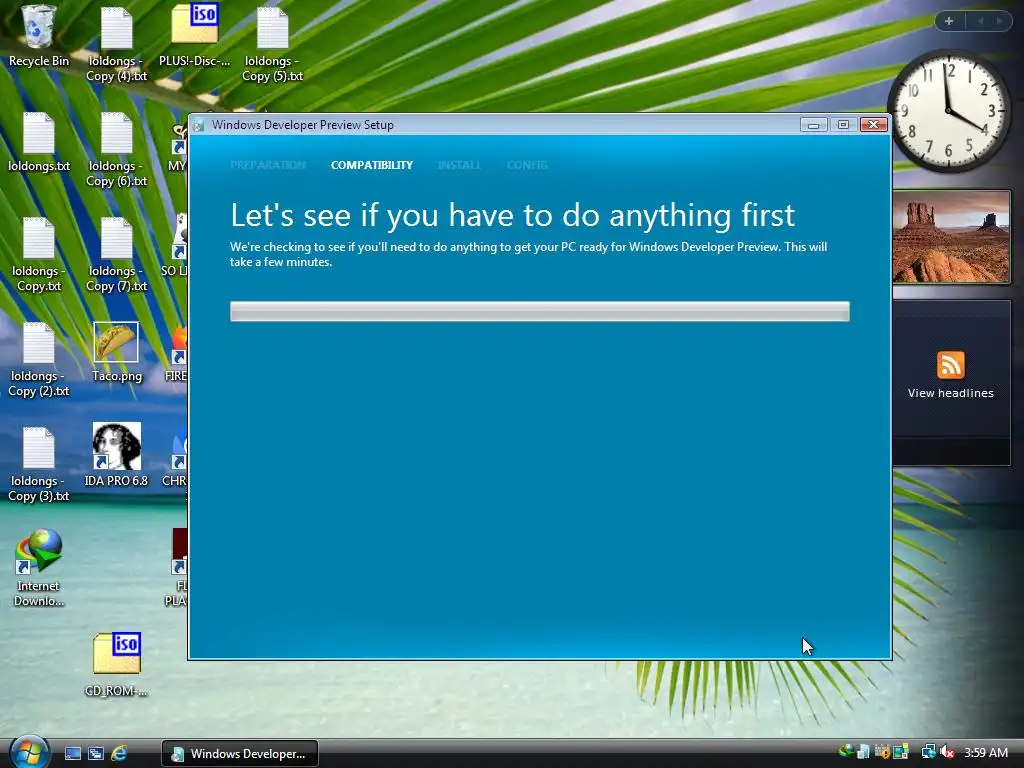Click the Internet Download Manager tray icon

pos(846,752)
